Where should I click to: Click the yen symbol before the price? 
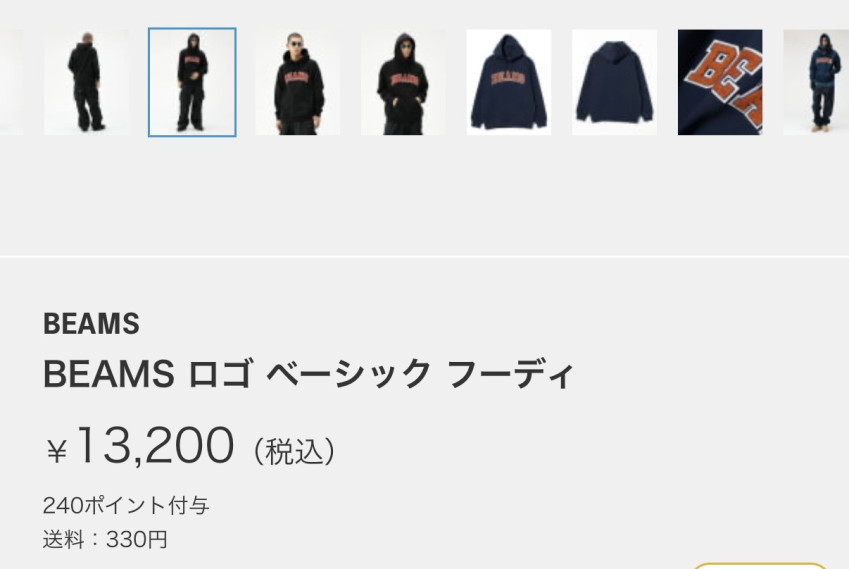(x=56, y=451)
